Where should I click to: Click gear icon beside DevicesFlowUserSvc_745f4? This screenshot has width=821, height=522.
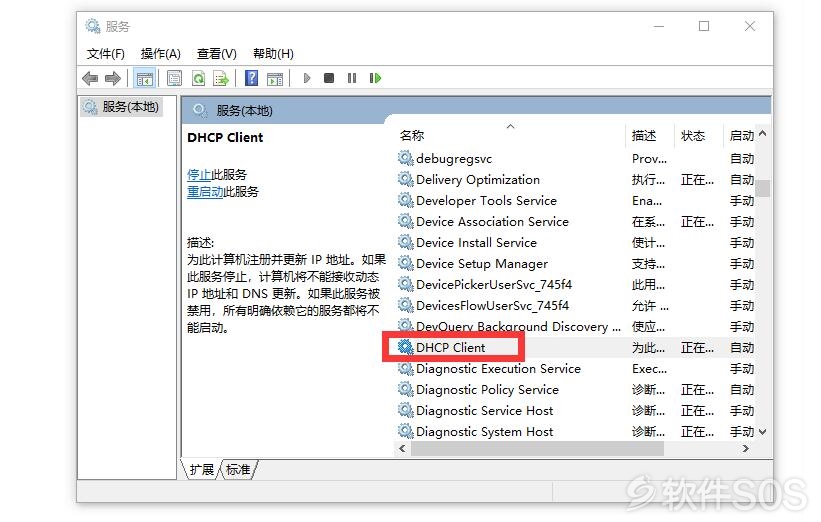point(405,305)
